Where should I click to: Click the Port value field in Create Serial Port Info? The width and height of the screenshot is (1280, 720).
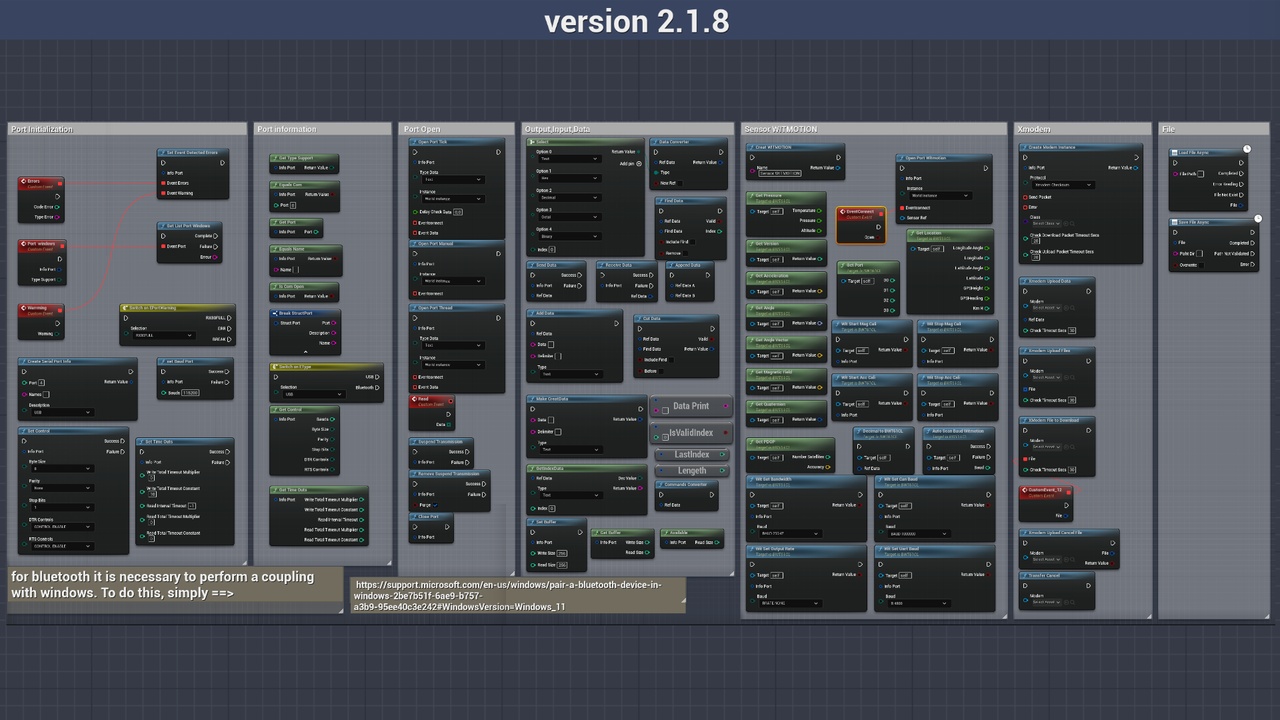(41, 383)
